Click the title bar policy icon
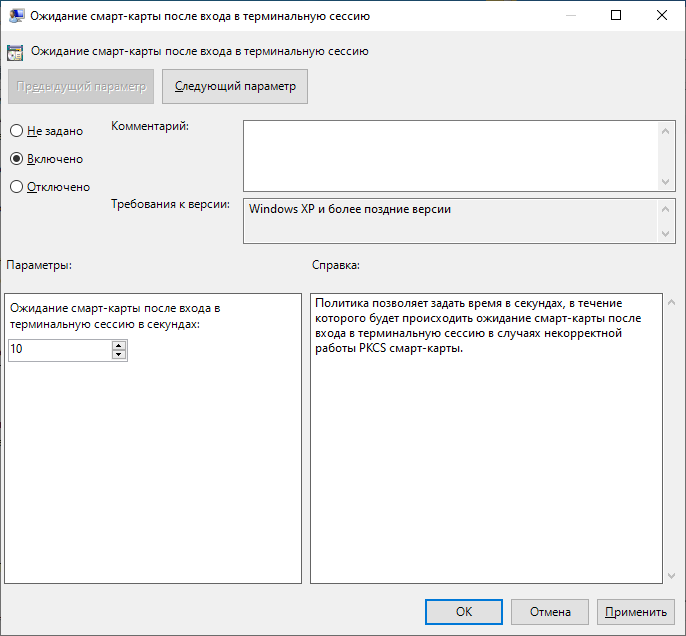686x636 pixels. coord(17,16)
